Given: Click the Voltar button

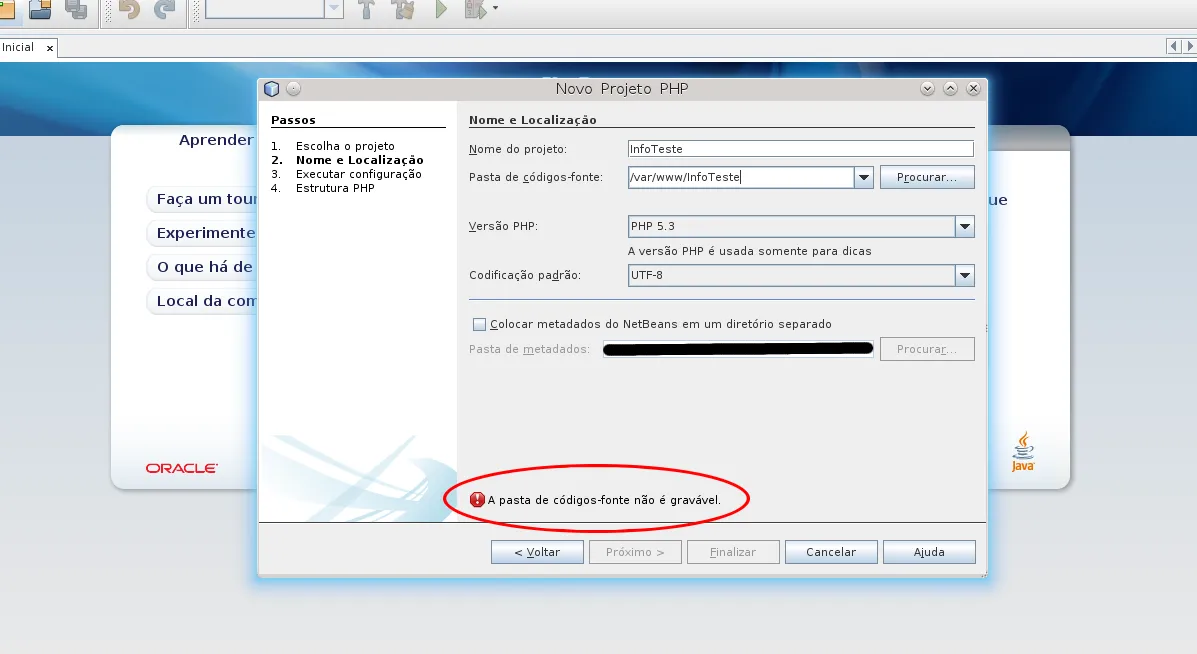Looking at the screenshot, I should coord(537,552).
